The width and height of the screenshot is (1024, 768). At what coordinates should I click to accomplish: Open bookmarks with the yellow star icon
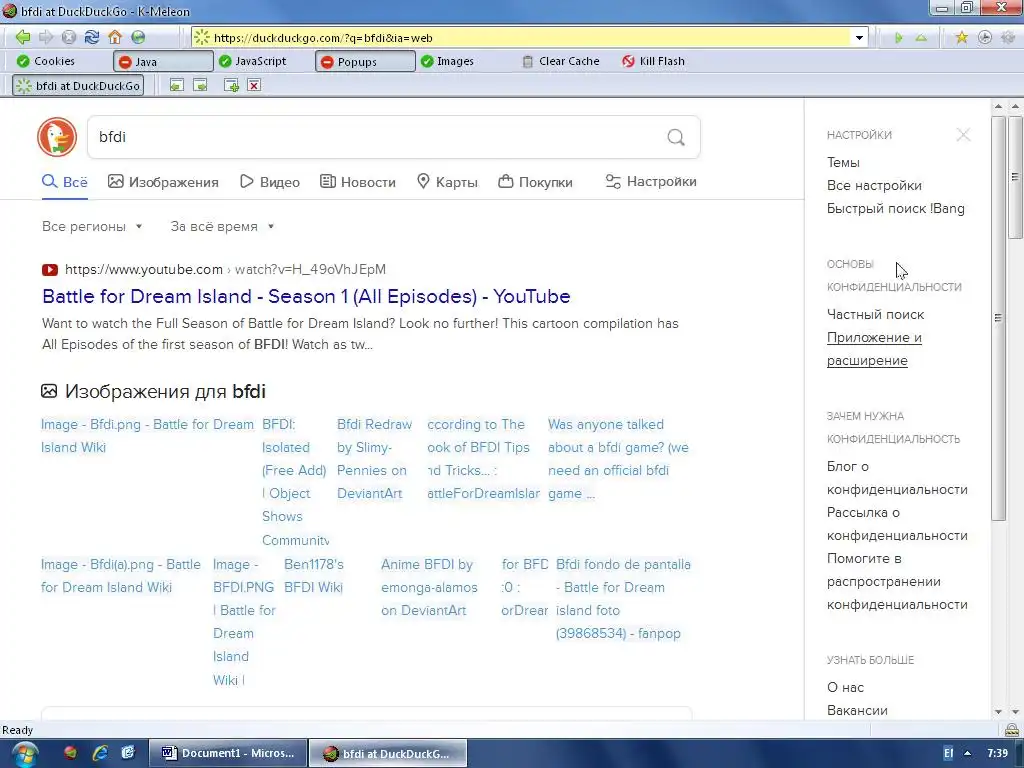(x=961, y=38)
